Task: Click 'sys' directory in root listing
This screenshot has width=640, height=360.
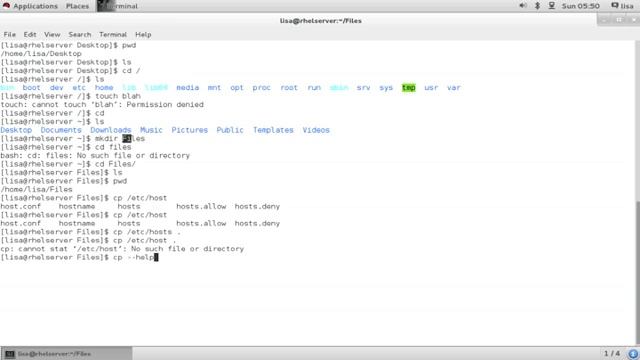Action: pos(386,88)
